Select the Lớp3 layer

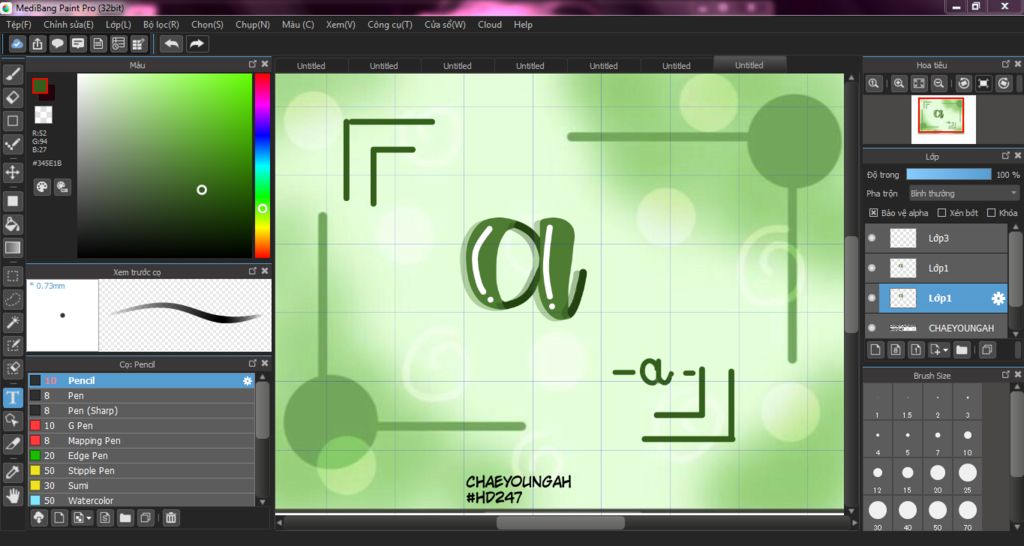click(x=936, y=238)
